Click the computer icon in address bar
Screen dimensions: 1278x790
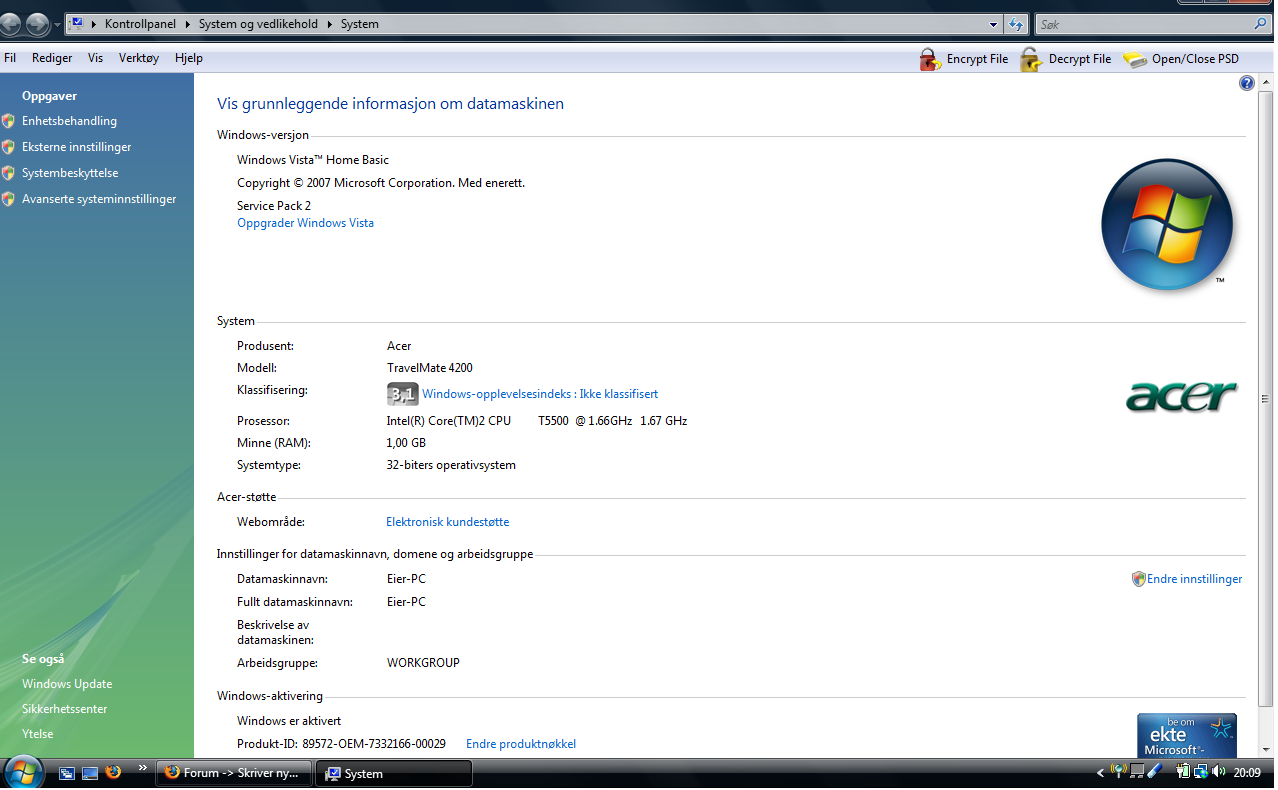pos(76,24)
